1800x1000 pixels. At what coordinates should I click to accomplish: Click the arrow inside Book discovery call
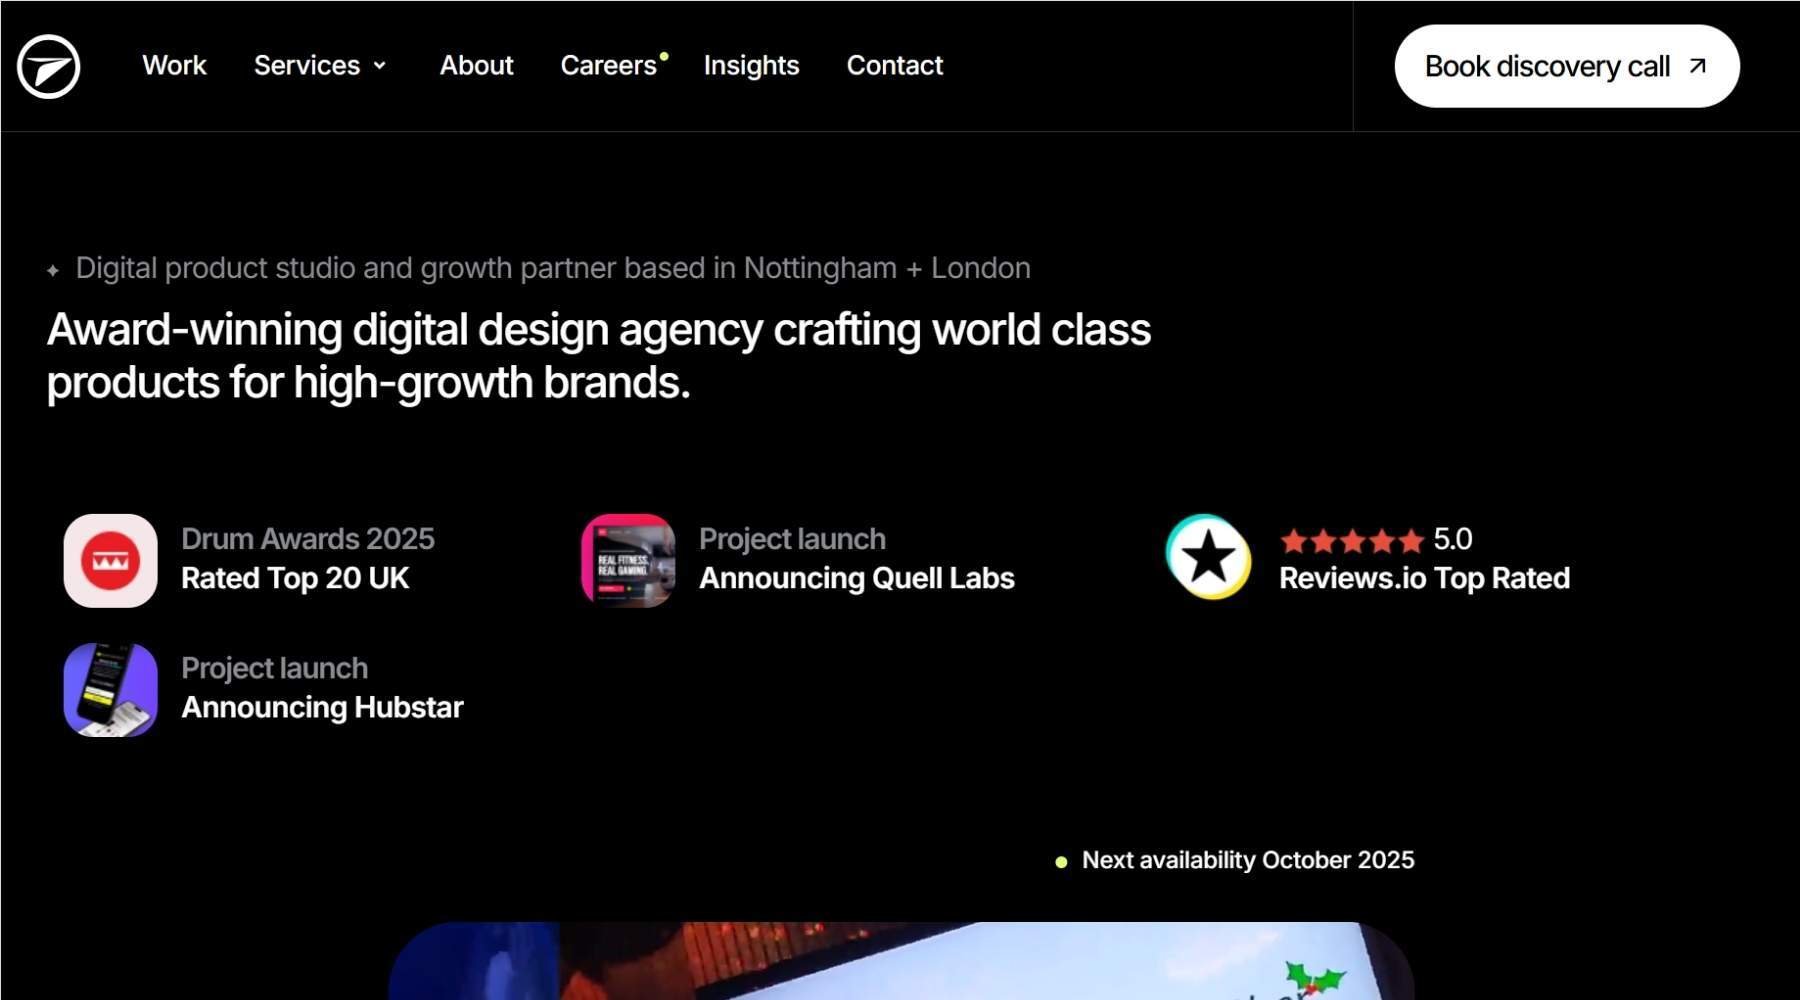pyautogui.click(x=1698, y=66)
